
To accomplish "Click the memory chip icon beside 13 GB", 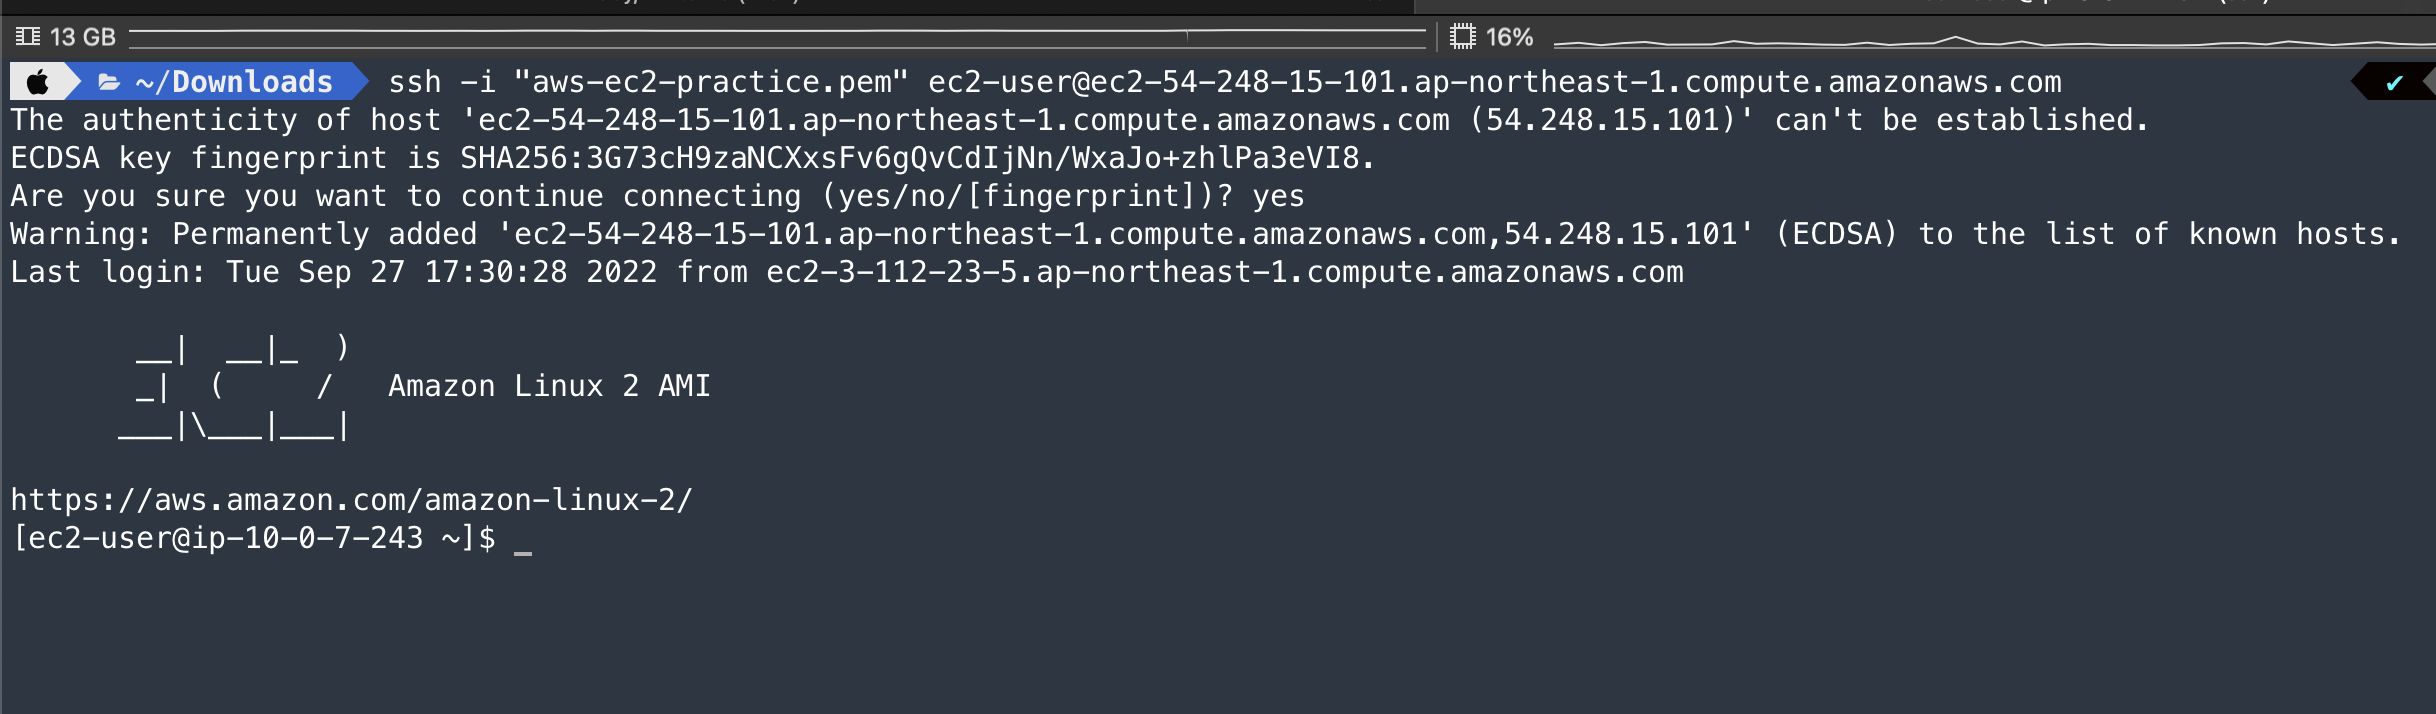I will tap(28, 37).
